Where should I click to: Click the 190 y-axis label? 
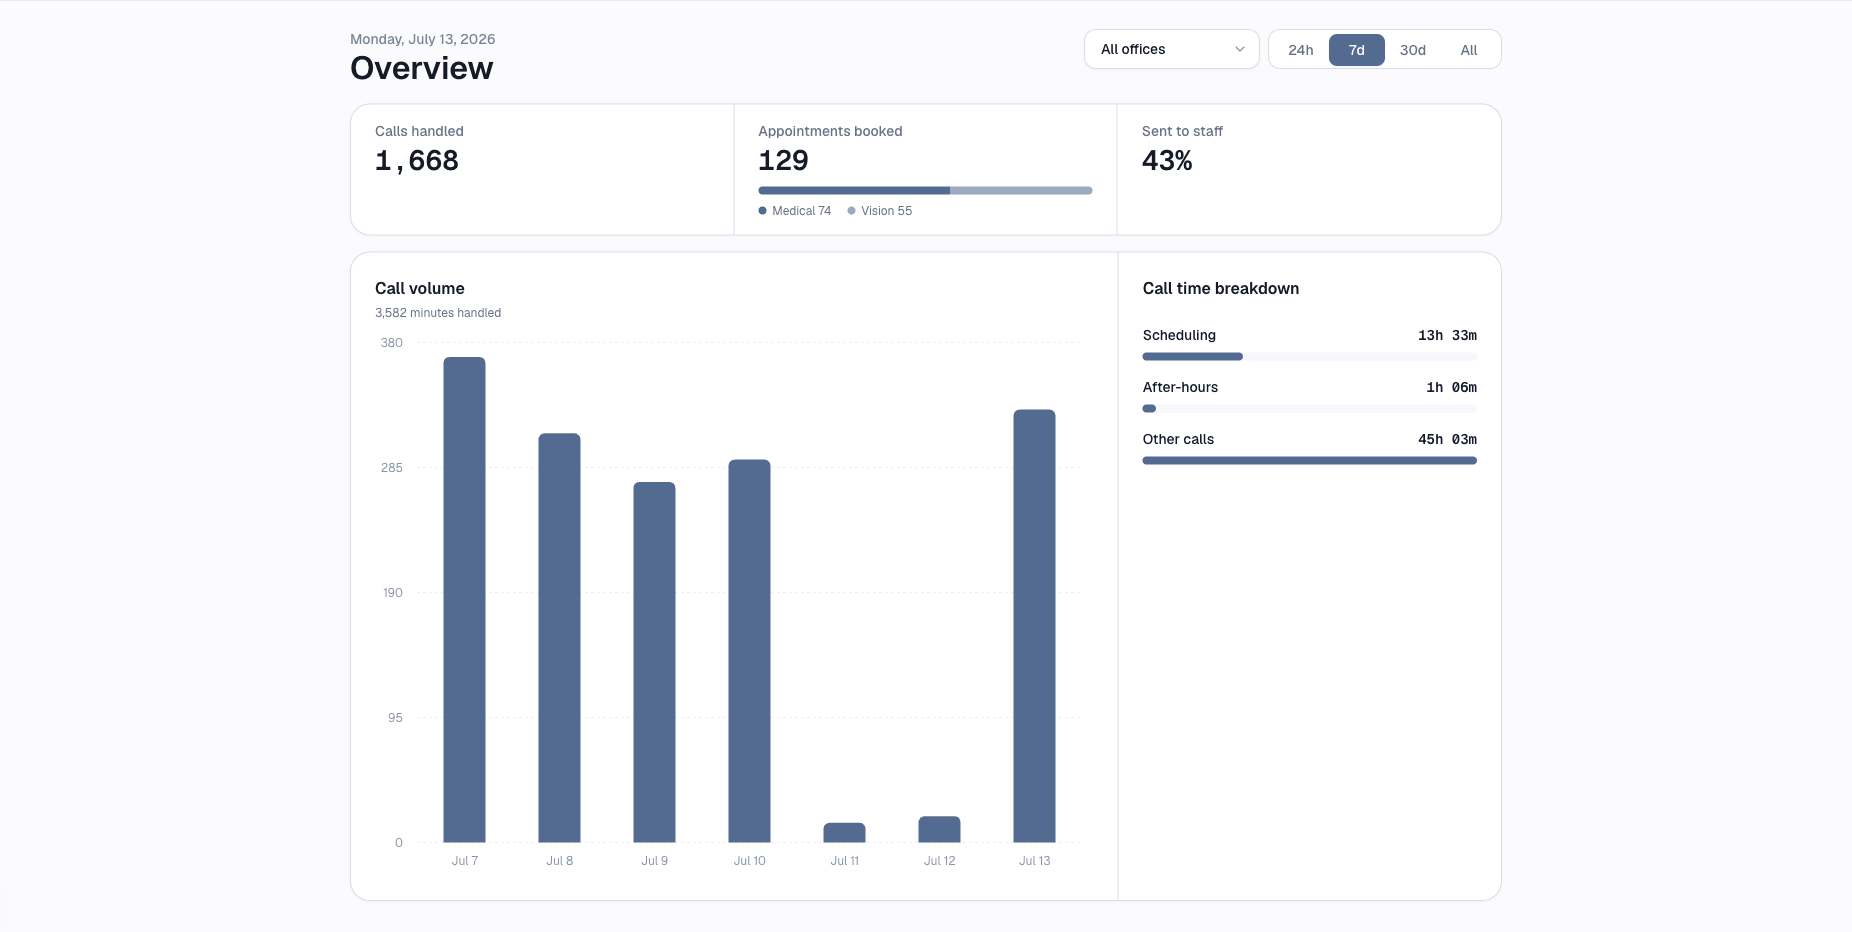point(392,593)
